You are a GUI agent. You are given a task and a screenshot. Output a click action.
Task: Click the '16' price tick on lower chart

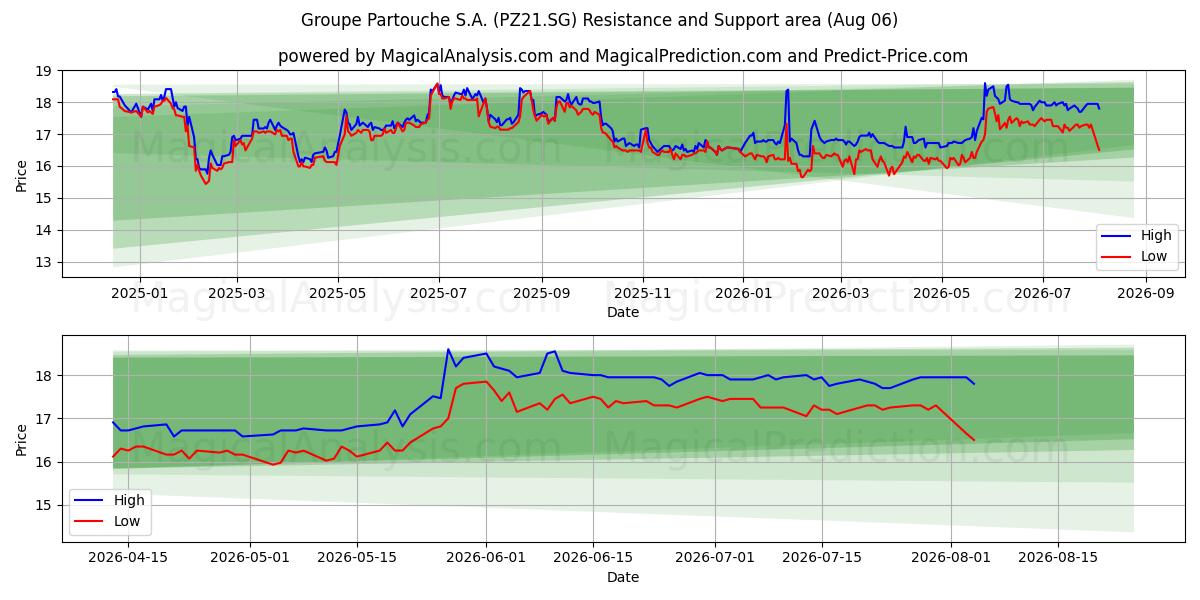pos(44,462)
